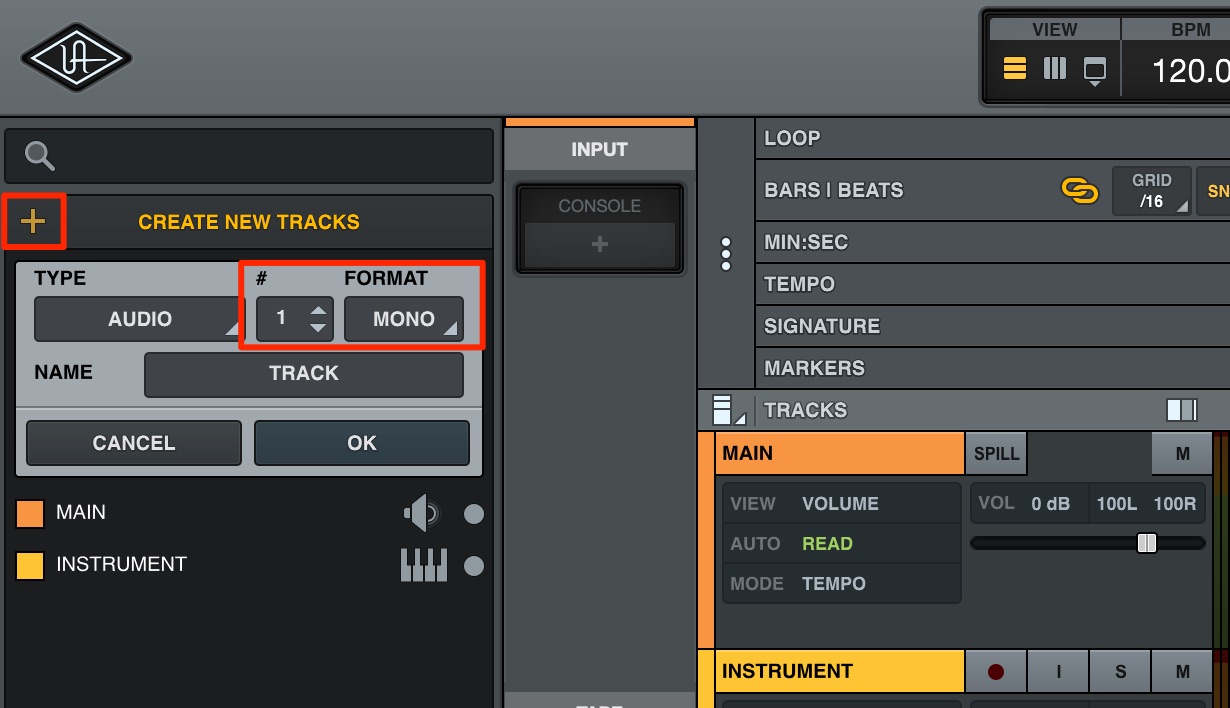This screenshot has width=1230, height=708.
Task: Click the plus icon beside Create New Tracks
Action: (x=33, y=221)
